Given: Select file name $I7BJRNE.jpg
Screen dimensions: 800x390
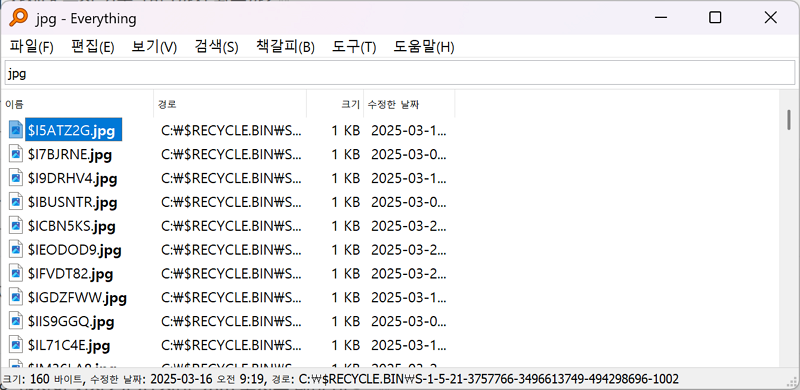Looking at the screenshot, I should coord(70,154).
